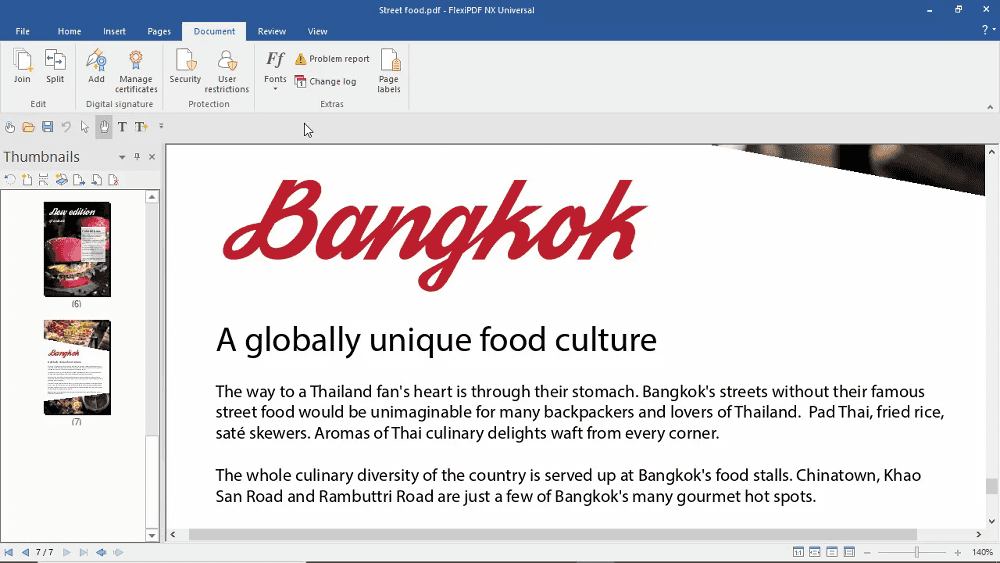Image resolution: width=1000 pixels, height=563 pixels.
Task: Go to the last page
Action: pyautogui.click(x=84, y=552)
